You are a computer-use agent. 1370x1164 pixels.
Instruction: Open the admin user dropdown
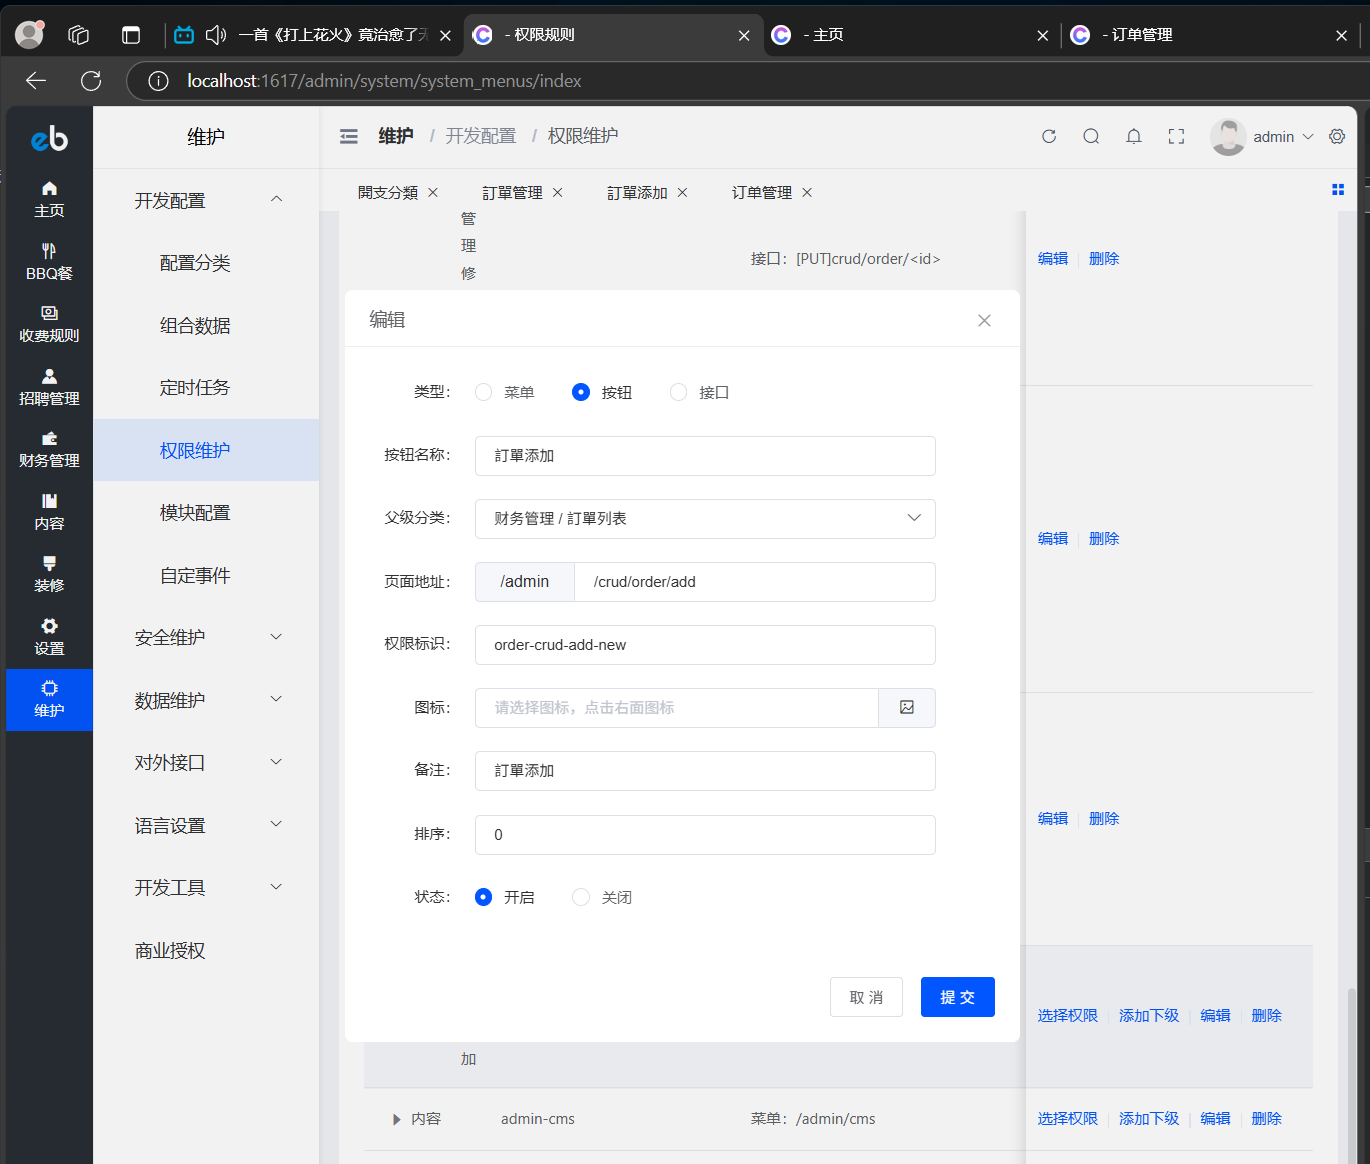pos(1263,136)
